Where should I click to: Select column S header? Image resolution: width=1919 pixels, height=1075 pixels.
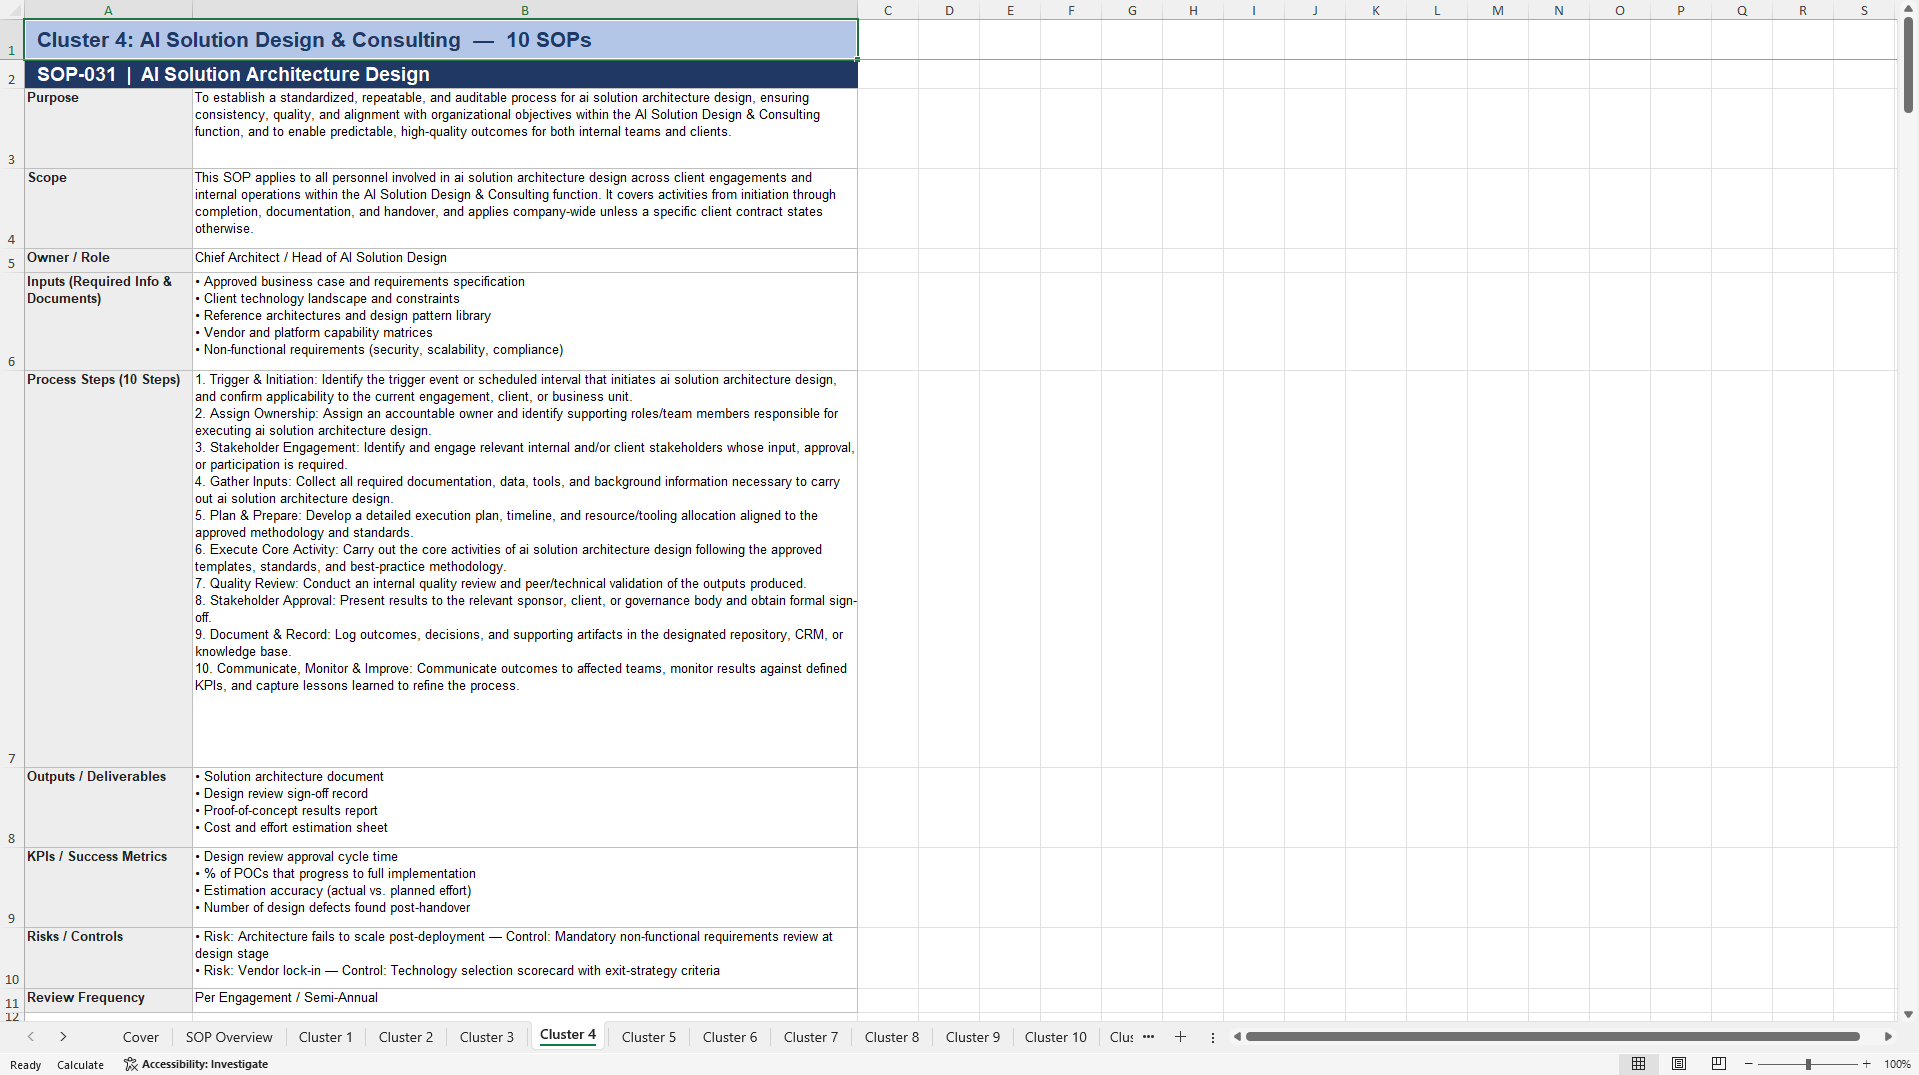click(x=1864, y=10)
